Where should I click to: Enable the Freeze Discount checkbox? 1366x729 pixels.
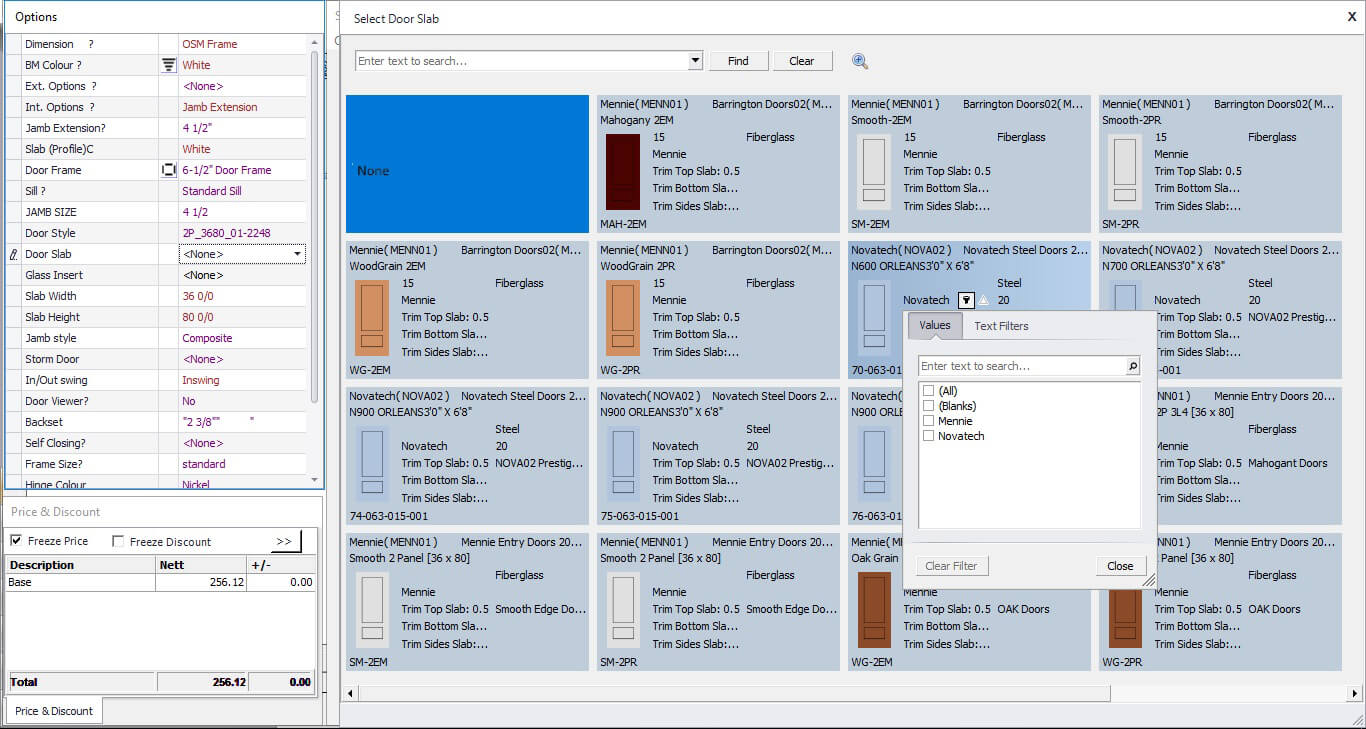(118, 542)
